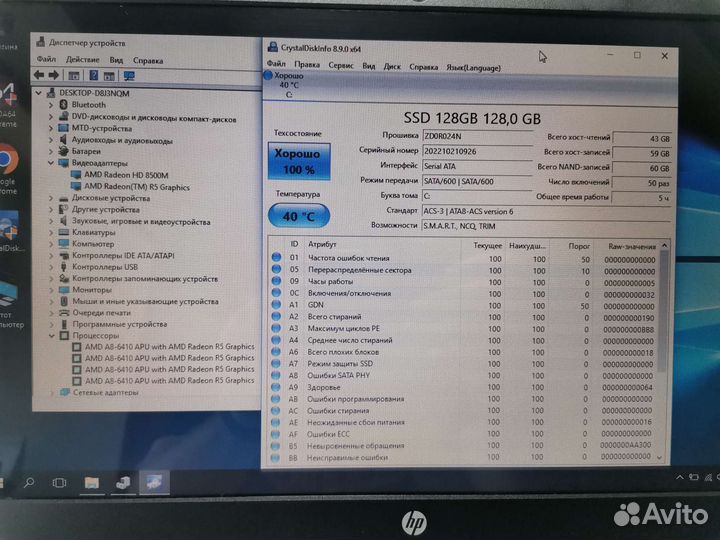The height and width of the screenshot is (540, 720).
Task: Open Справка menu in CrystalDiskInfo
Action: [x=423, y=67]
